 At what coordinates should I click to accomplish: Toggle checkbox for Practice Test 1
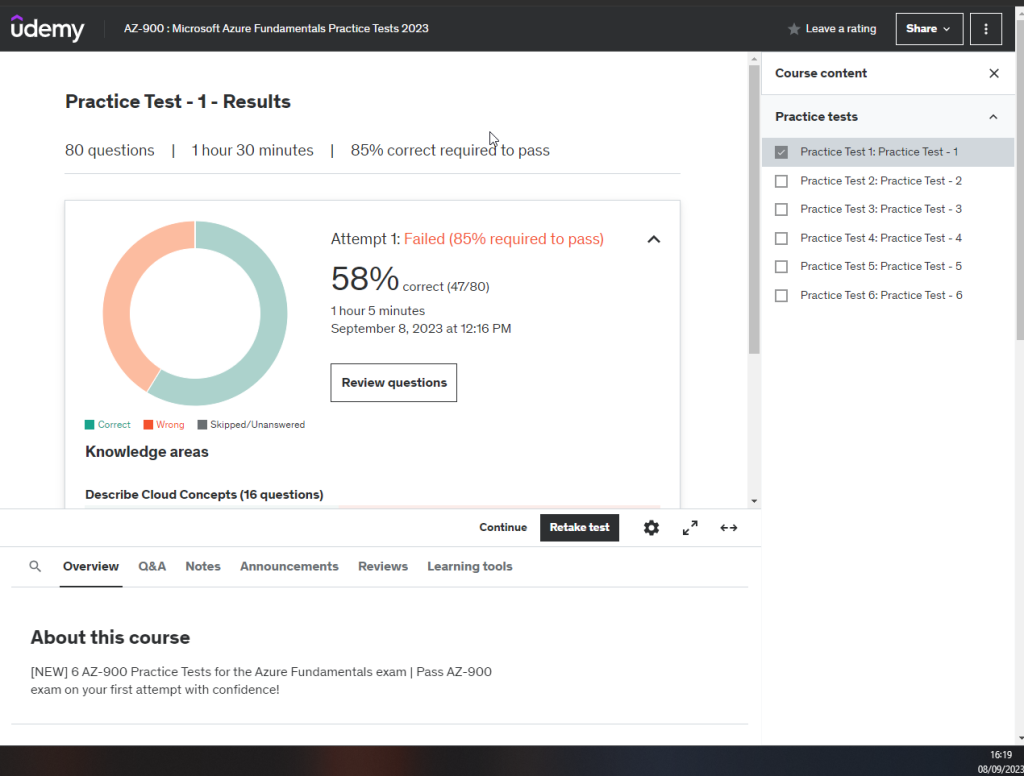(x=781, y=152)
